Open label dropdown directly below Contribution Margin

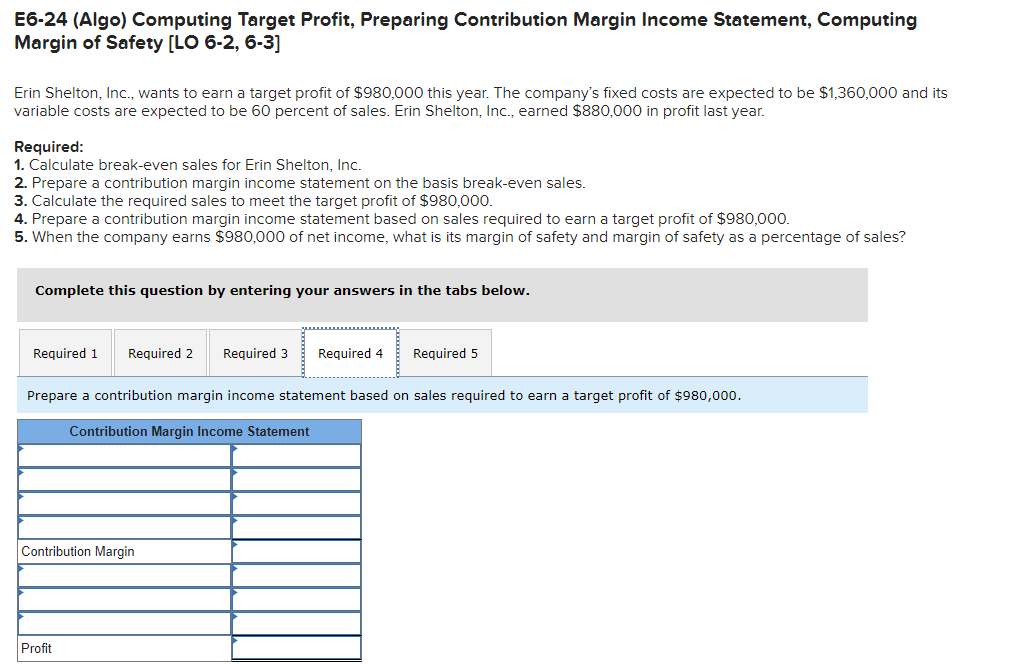(x=125, y=576)
